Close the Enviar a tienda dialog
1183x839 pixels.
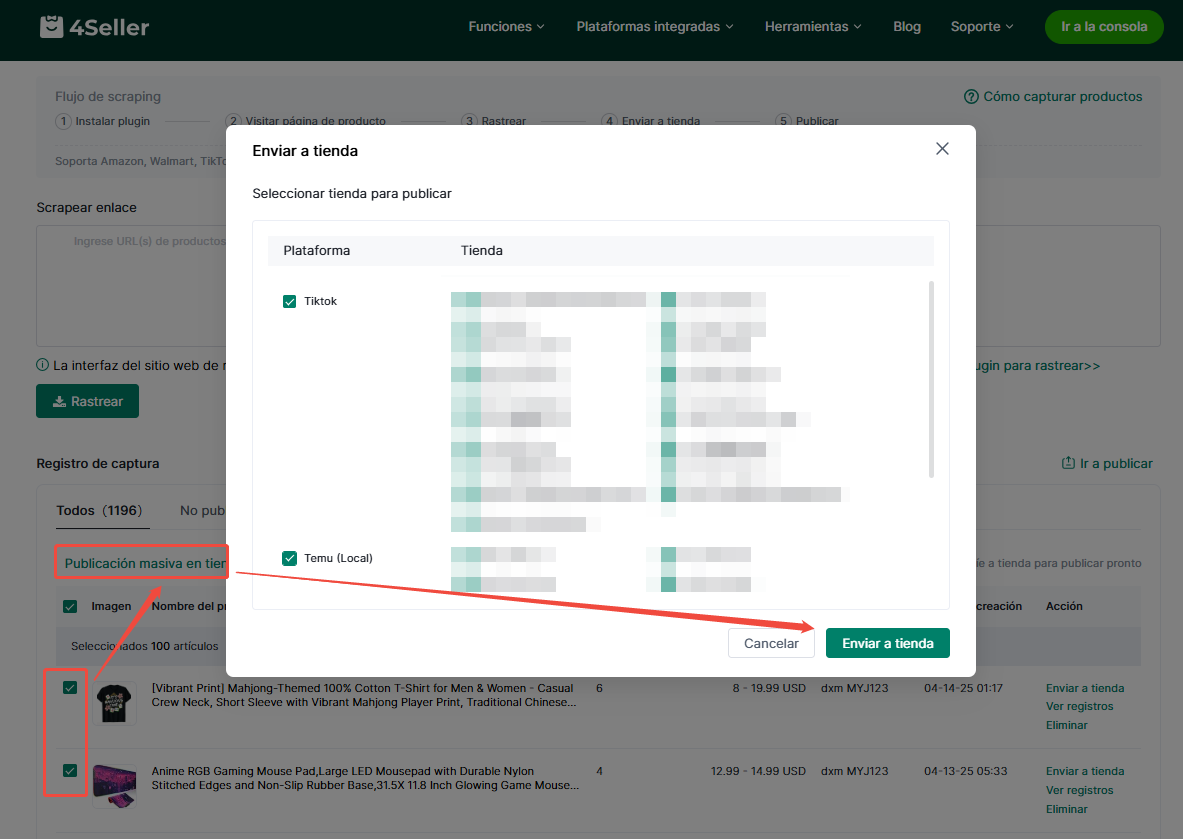941,149
